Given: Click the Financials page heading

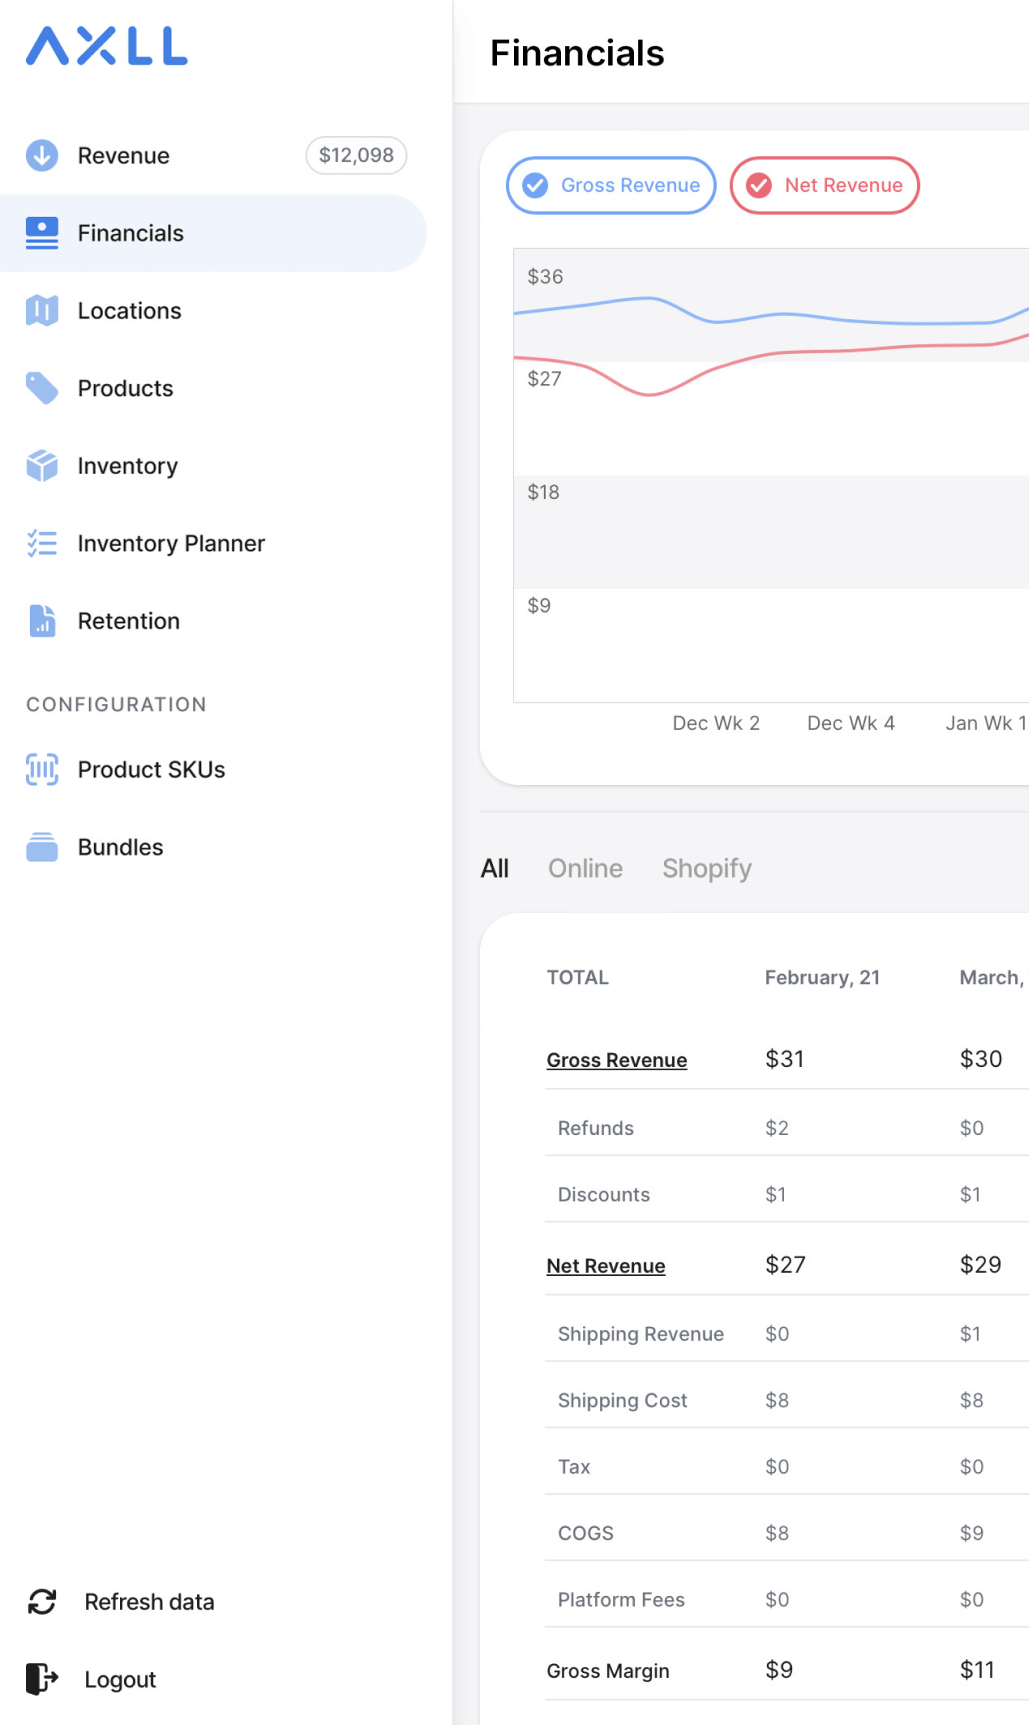Looking at the screenshot, I should pyautogui.click(x=577, y=53).
